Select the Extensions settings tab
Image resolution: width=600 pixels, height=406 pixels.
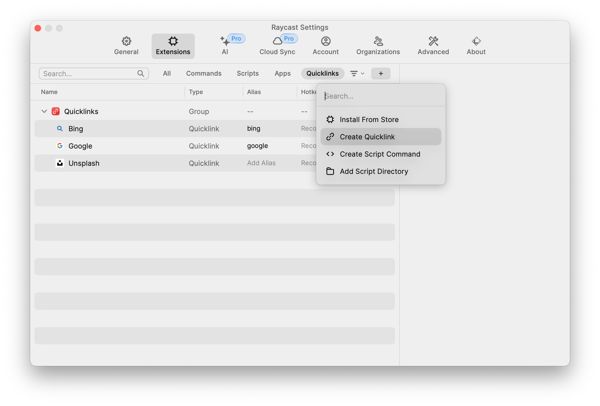click(173, 46)
